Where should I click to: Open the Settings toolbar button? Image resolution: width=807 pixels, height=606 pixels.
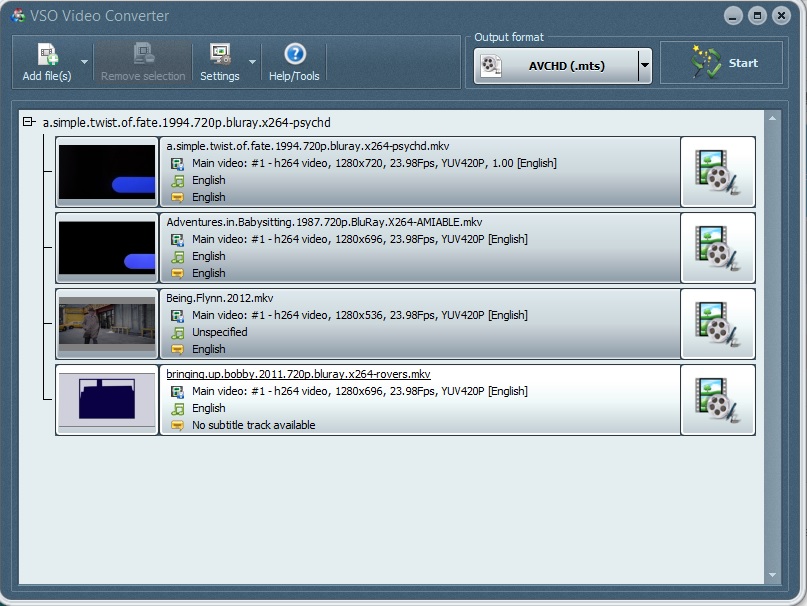[x=220, y=62]
